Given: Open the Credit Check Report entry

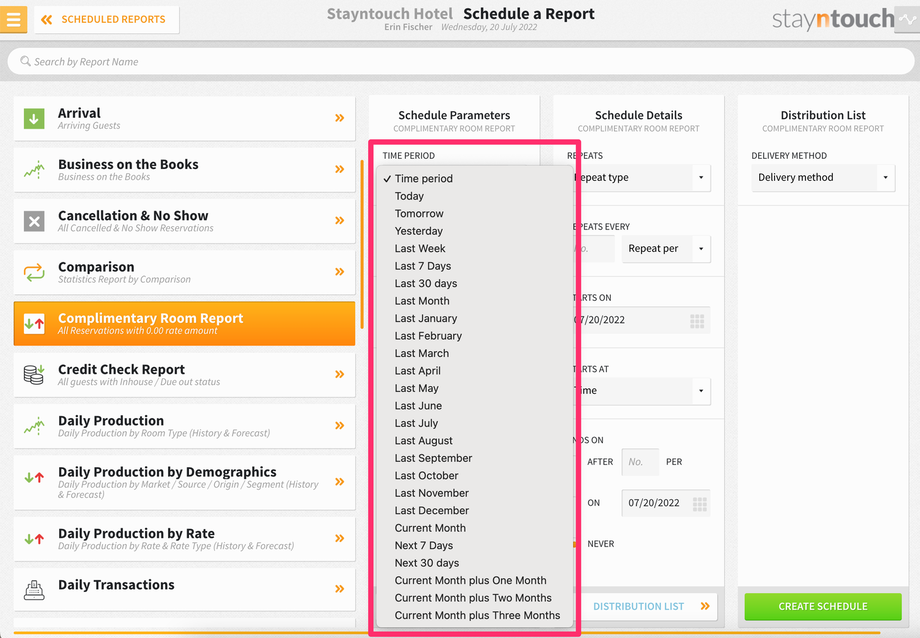Looking at the screenshot, I should [x=184, y=374].
